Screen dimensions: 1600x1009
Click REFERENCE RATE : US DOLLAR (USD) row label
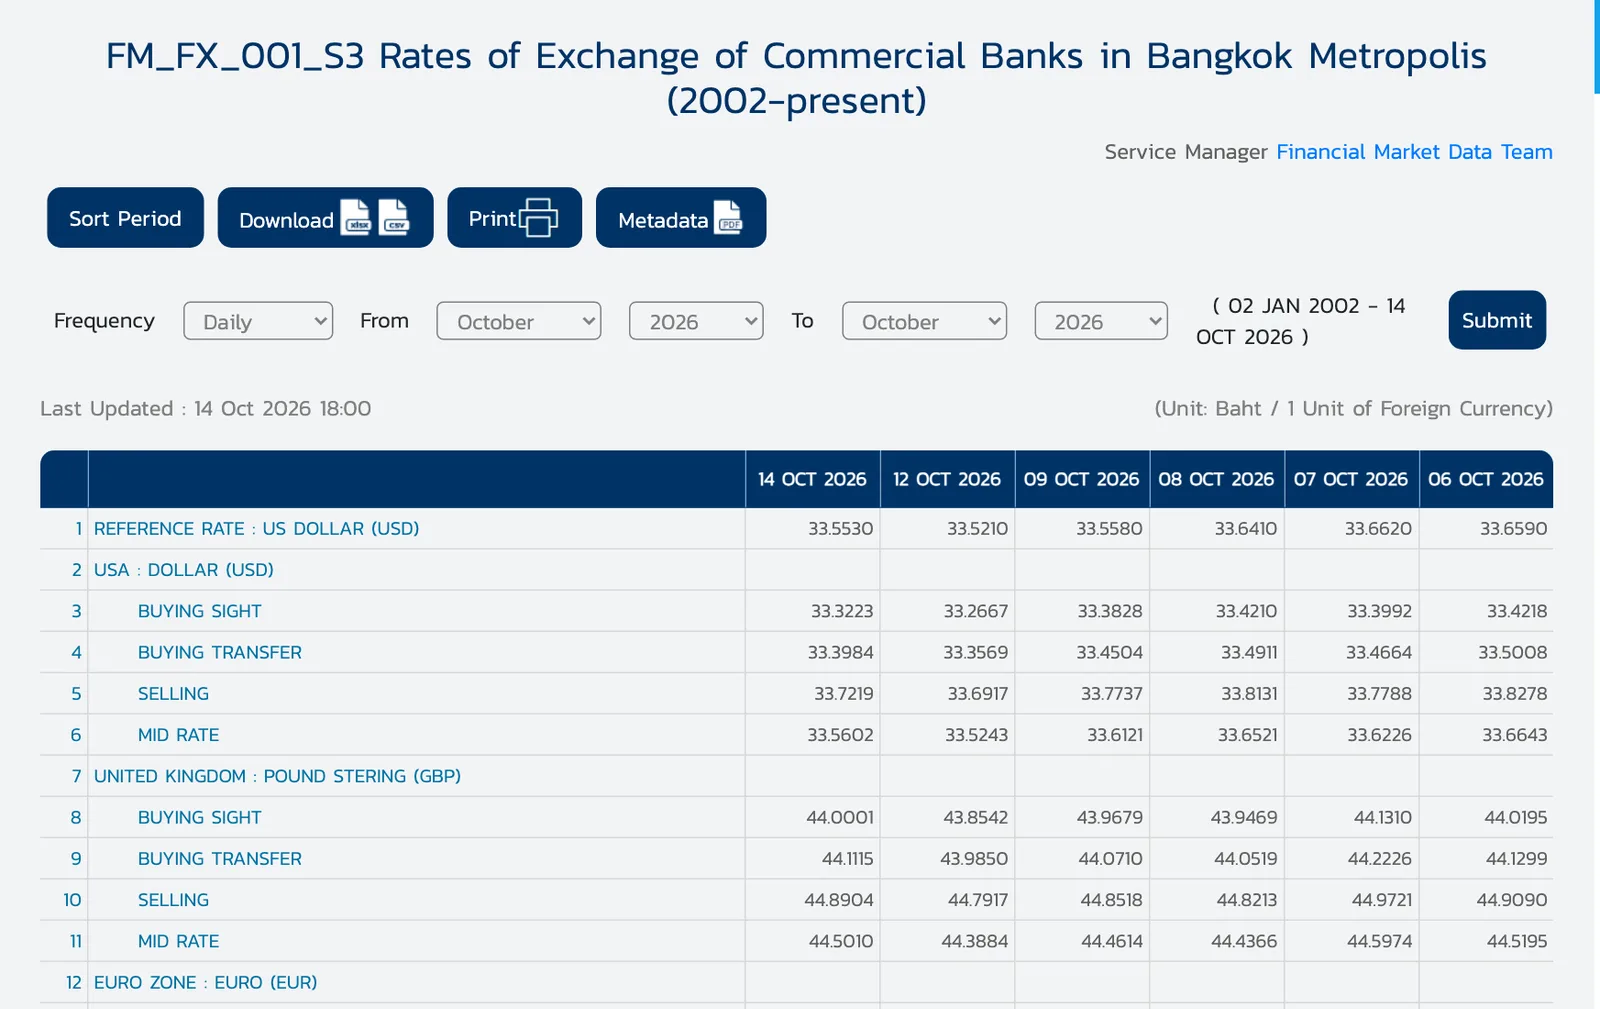256,528
